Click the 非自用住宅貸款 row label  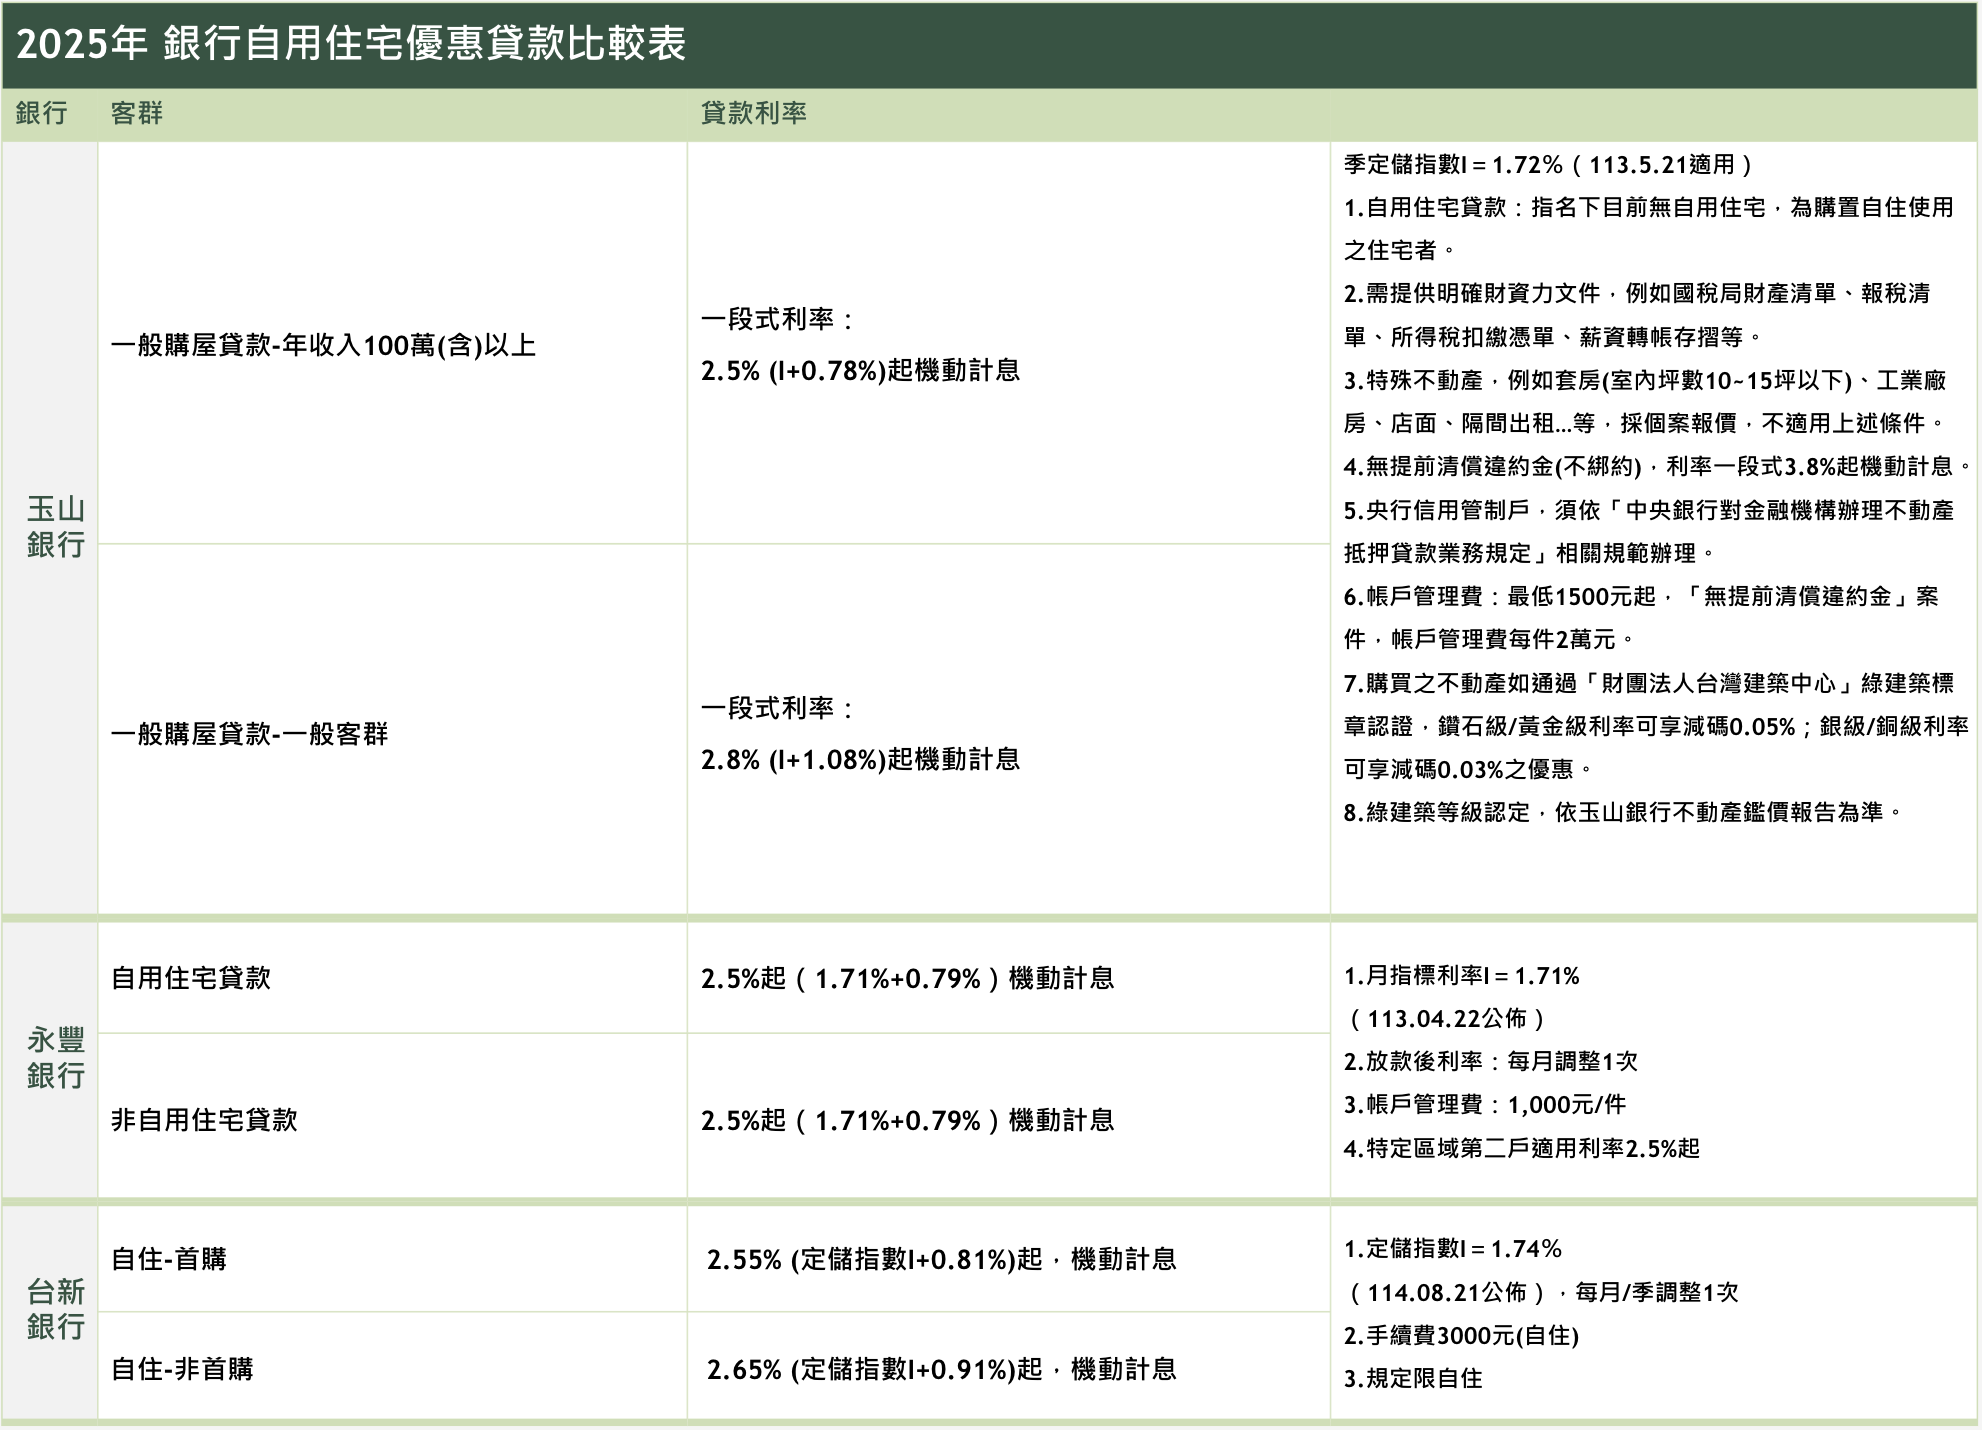click(204, 1120)
